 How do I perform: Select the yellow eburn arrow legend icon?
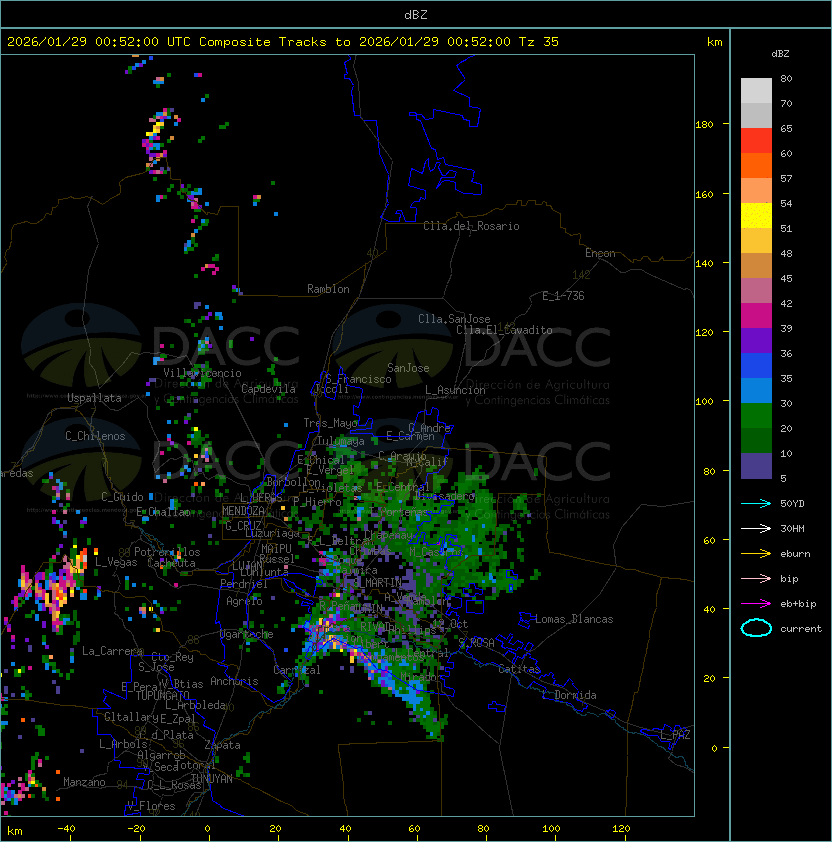coord(756,554)
